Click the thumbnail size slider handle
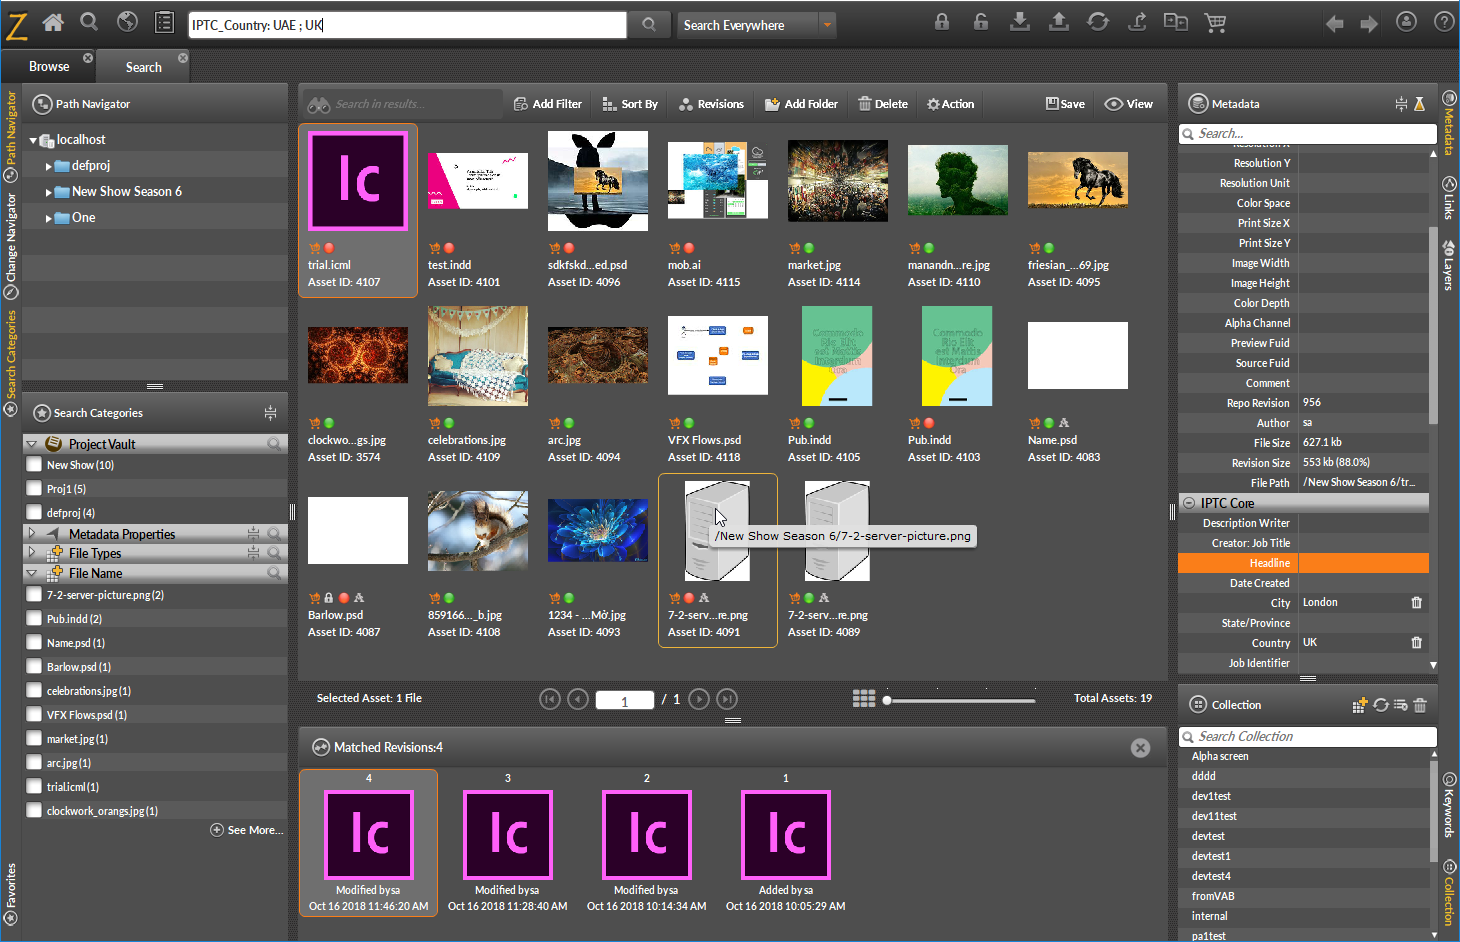This screenshot has height=942, width=1460. click(887, 700)
